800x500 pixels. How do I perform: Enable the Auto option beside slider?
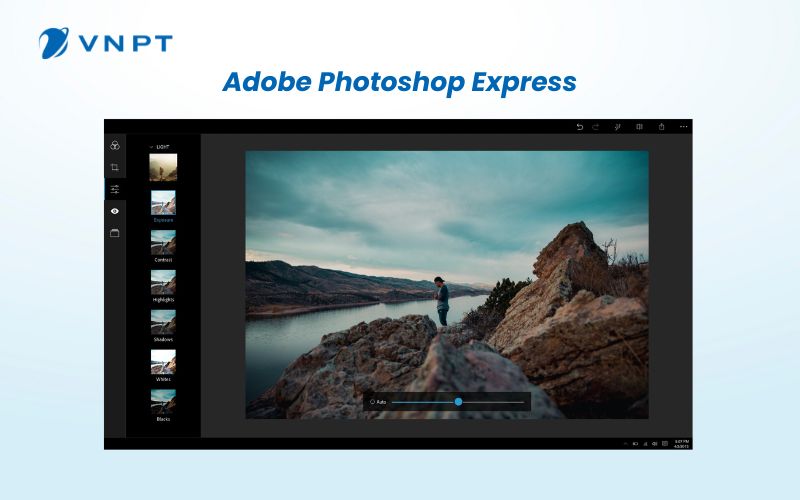378,402
